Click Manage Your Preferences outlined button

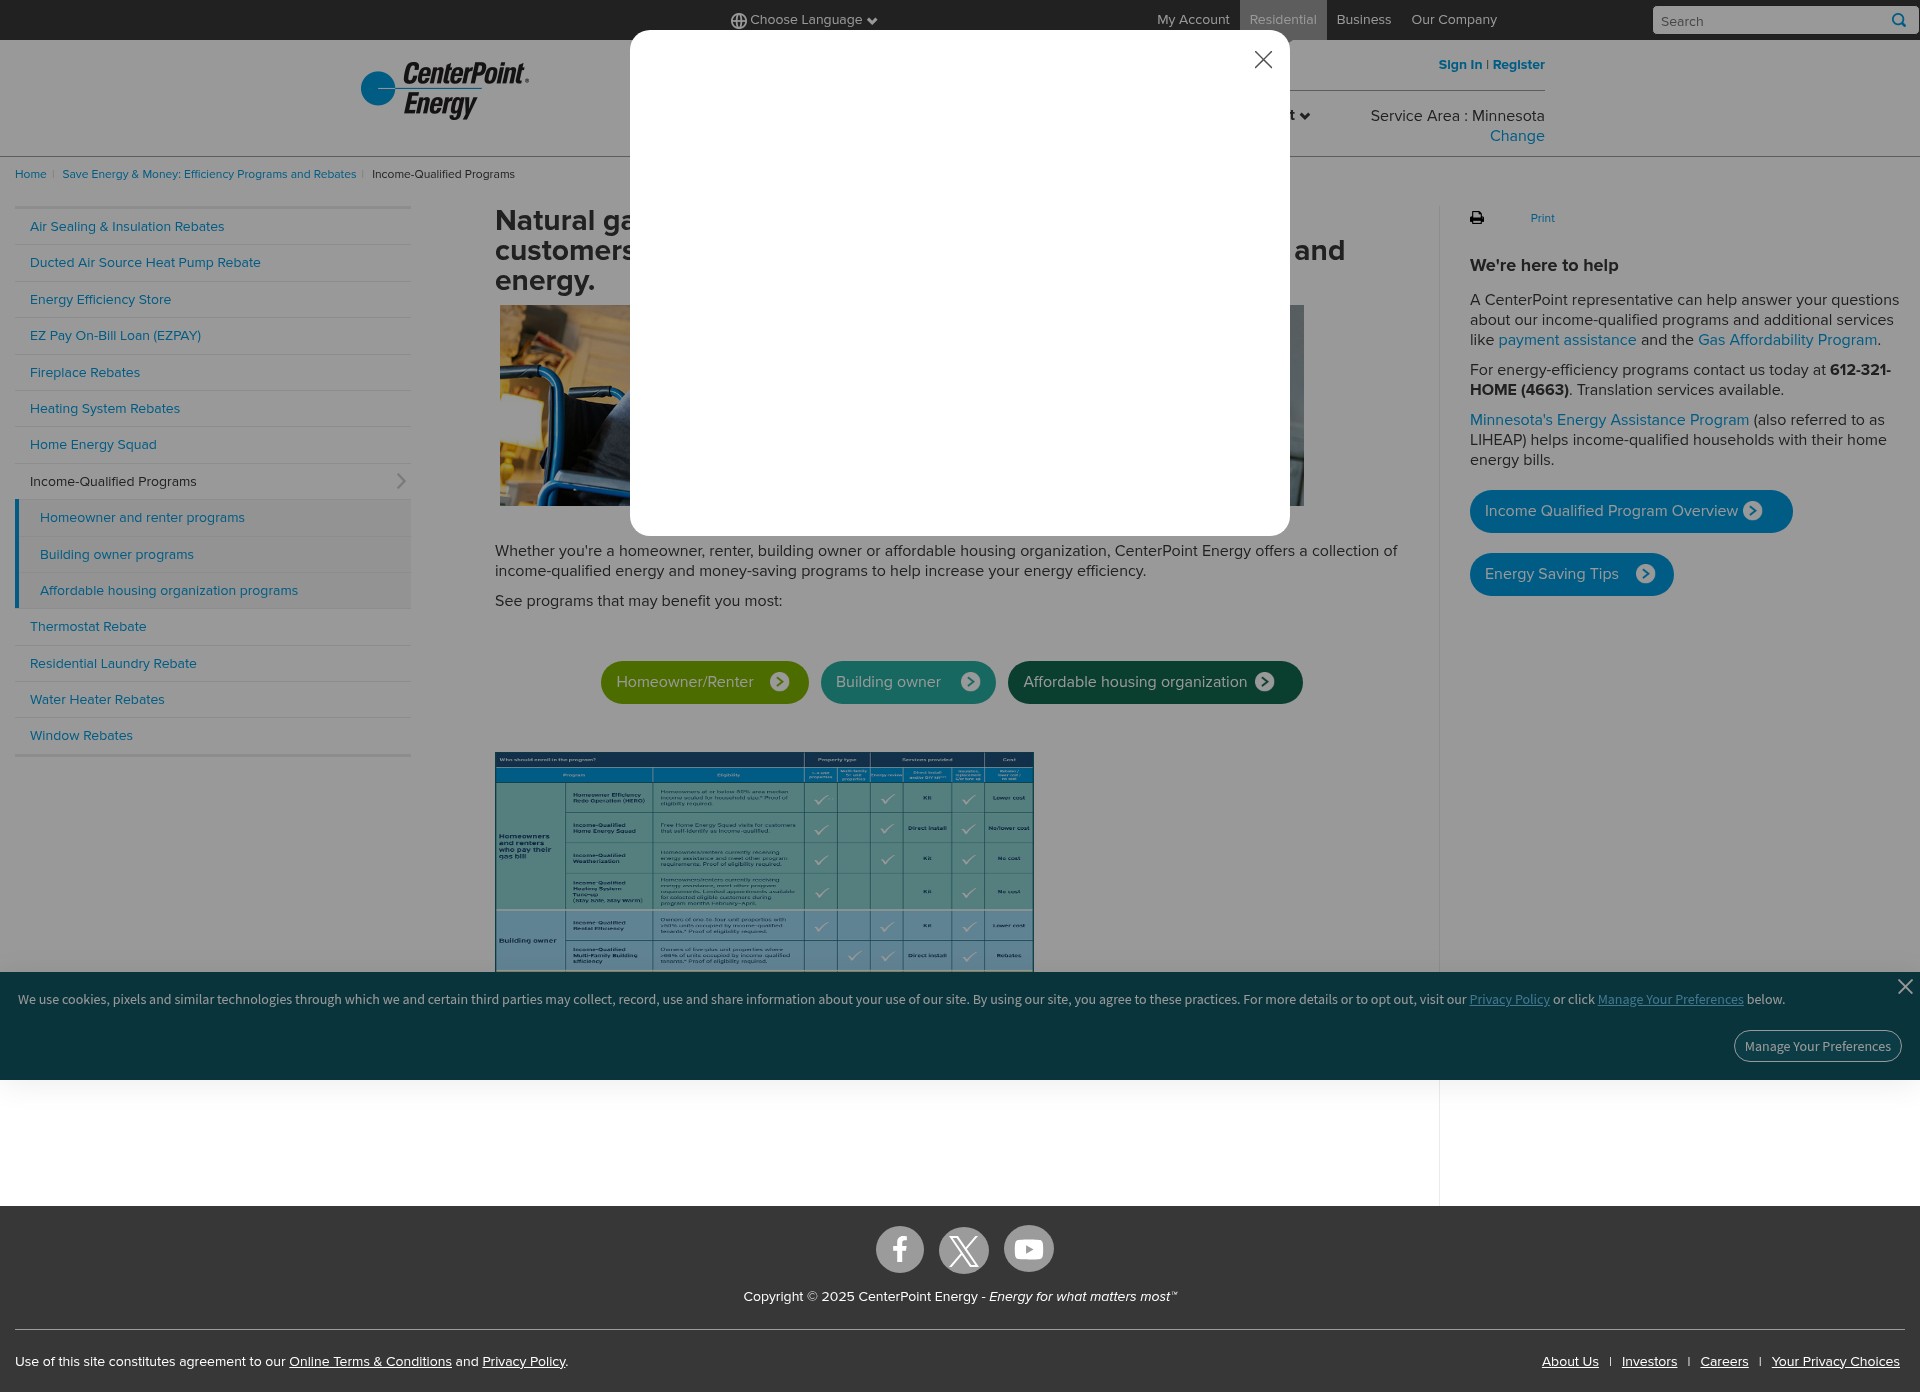[x=1817, y=1046]
